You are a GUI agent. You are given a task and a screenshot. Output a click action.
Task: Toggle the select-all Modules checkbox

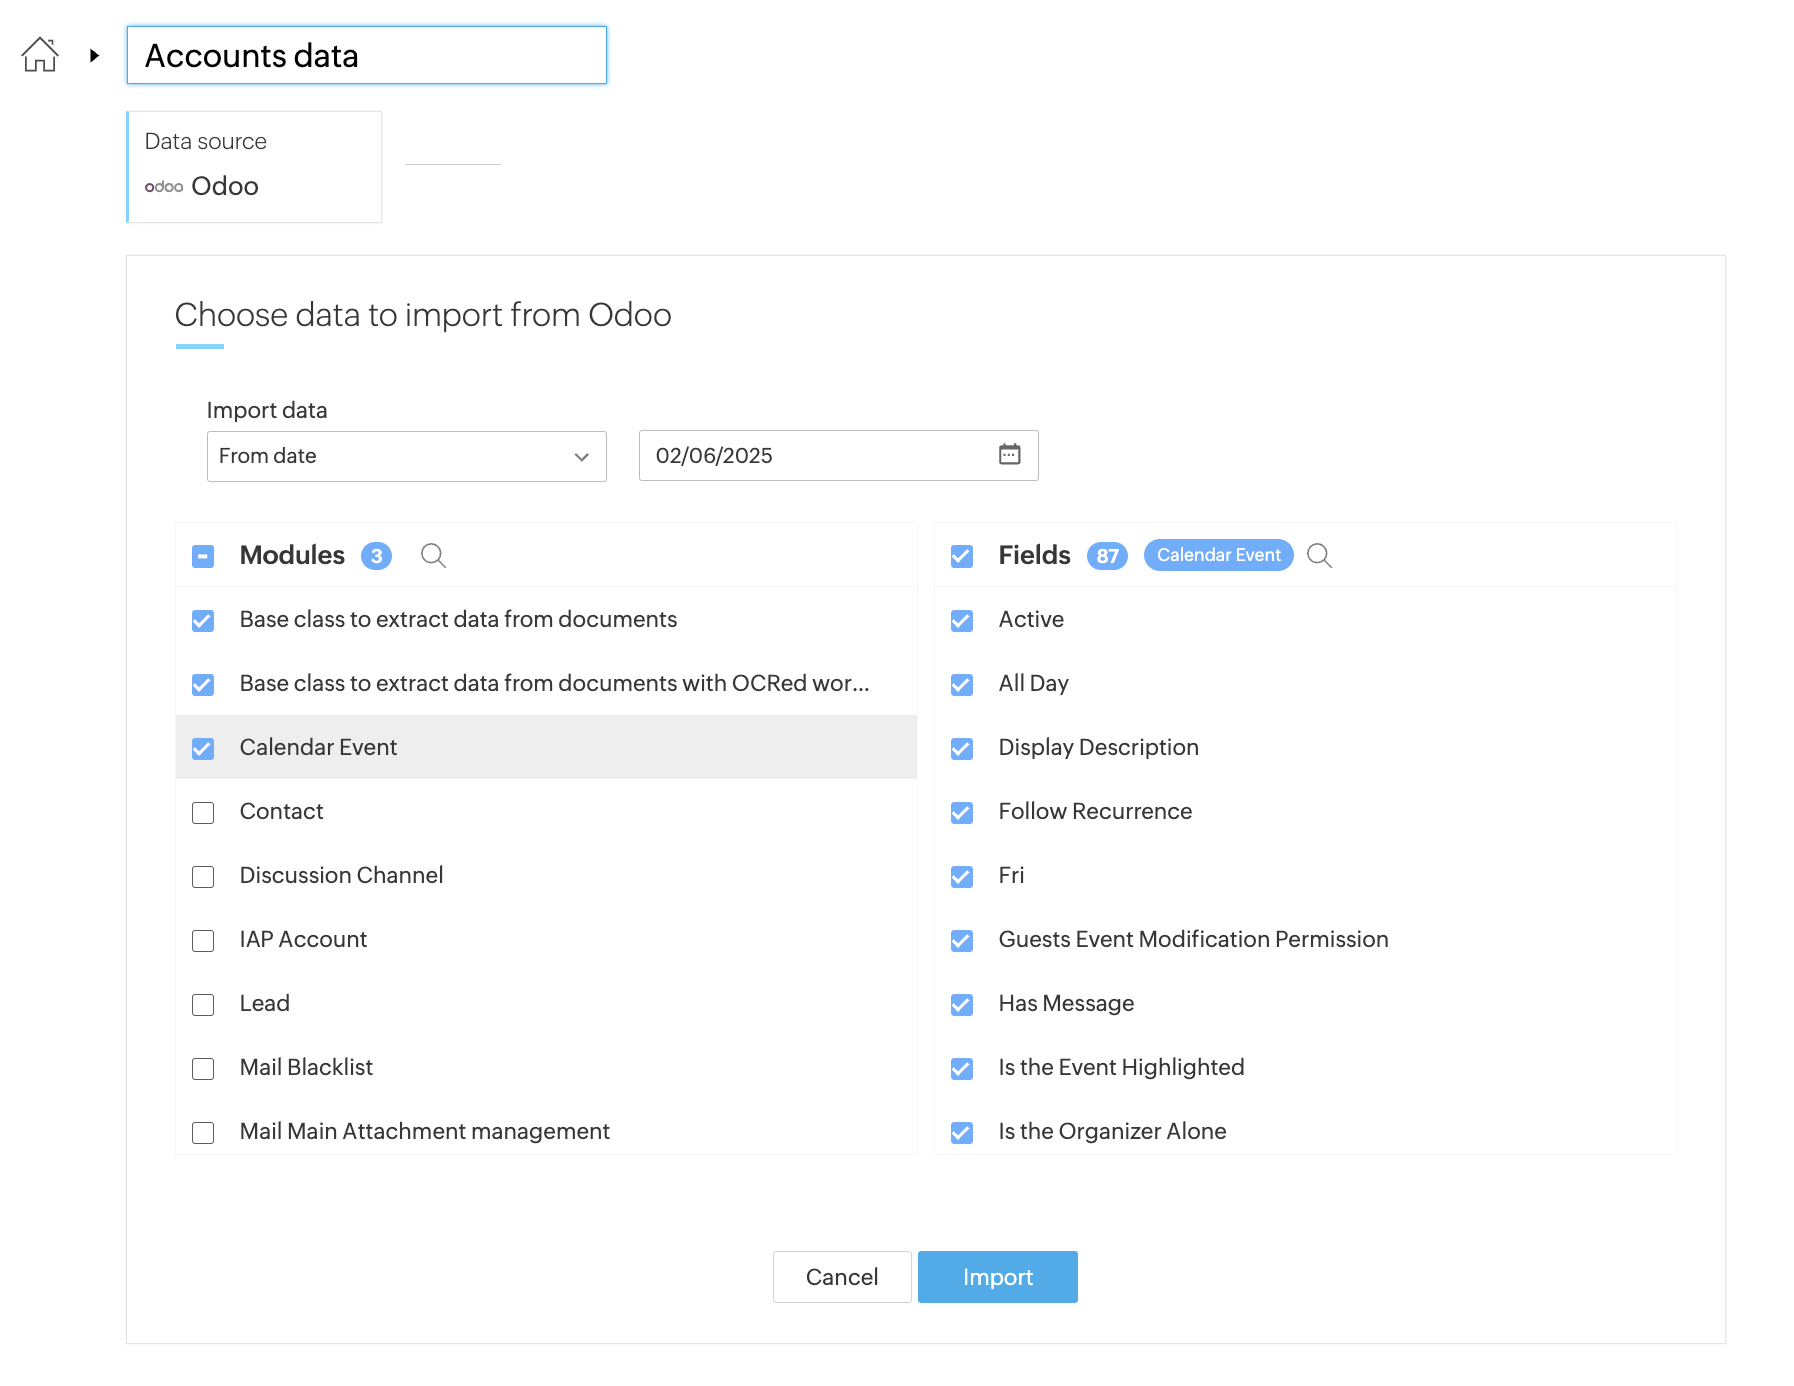point(203,556)
